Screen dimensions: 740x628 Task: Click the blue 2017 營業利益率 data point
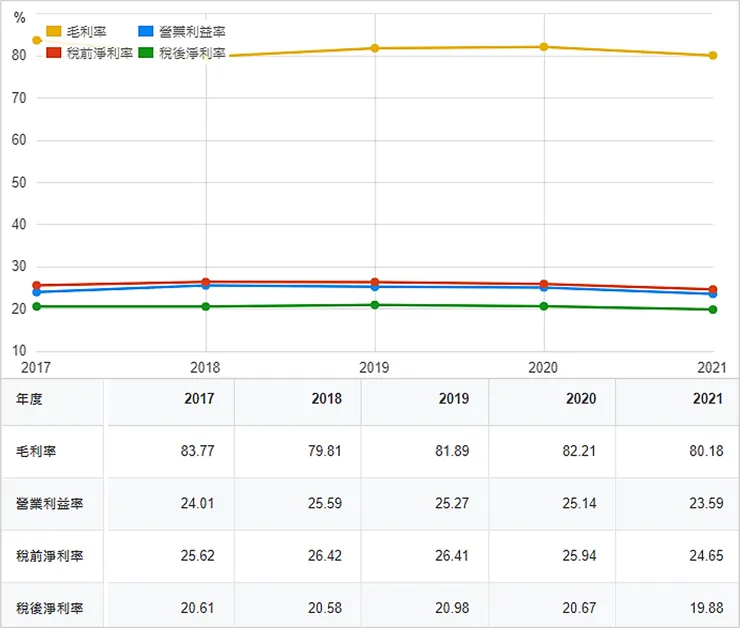37,293
